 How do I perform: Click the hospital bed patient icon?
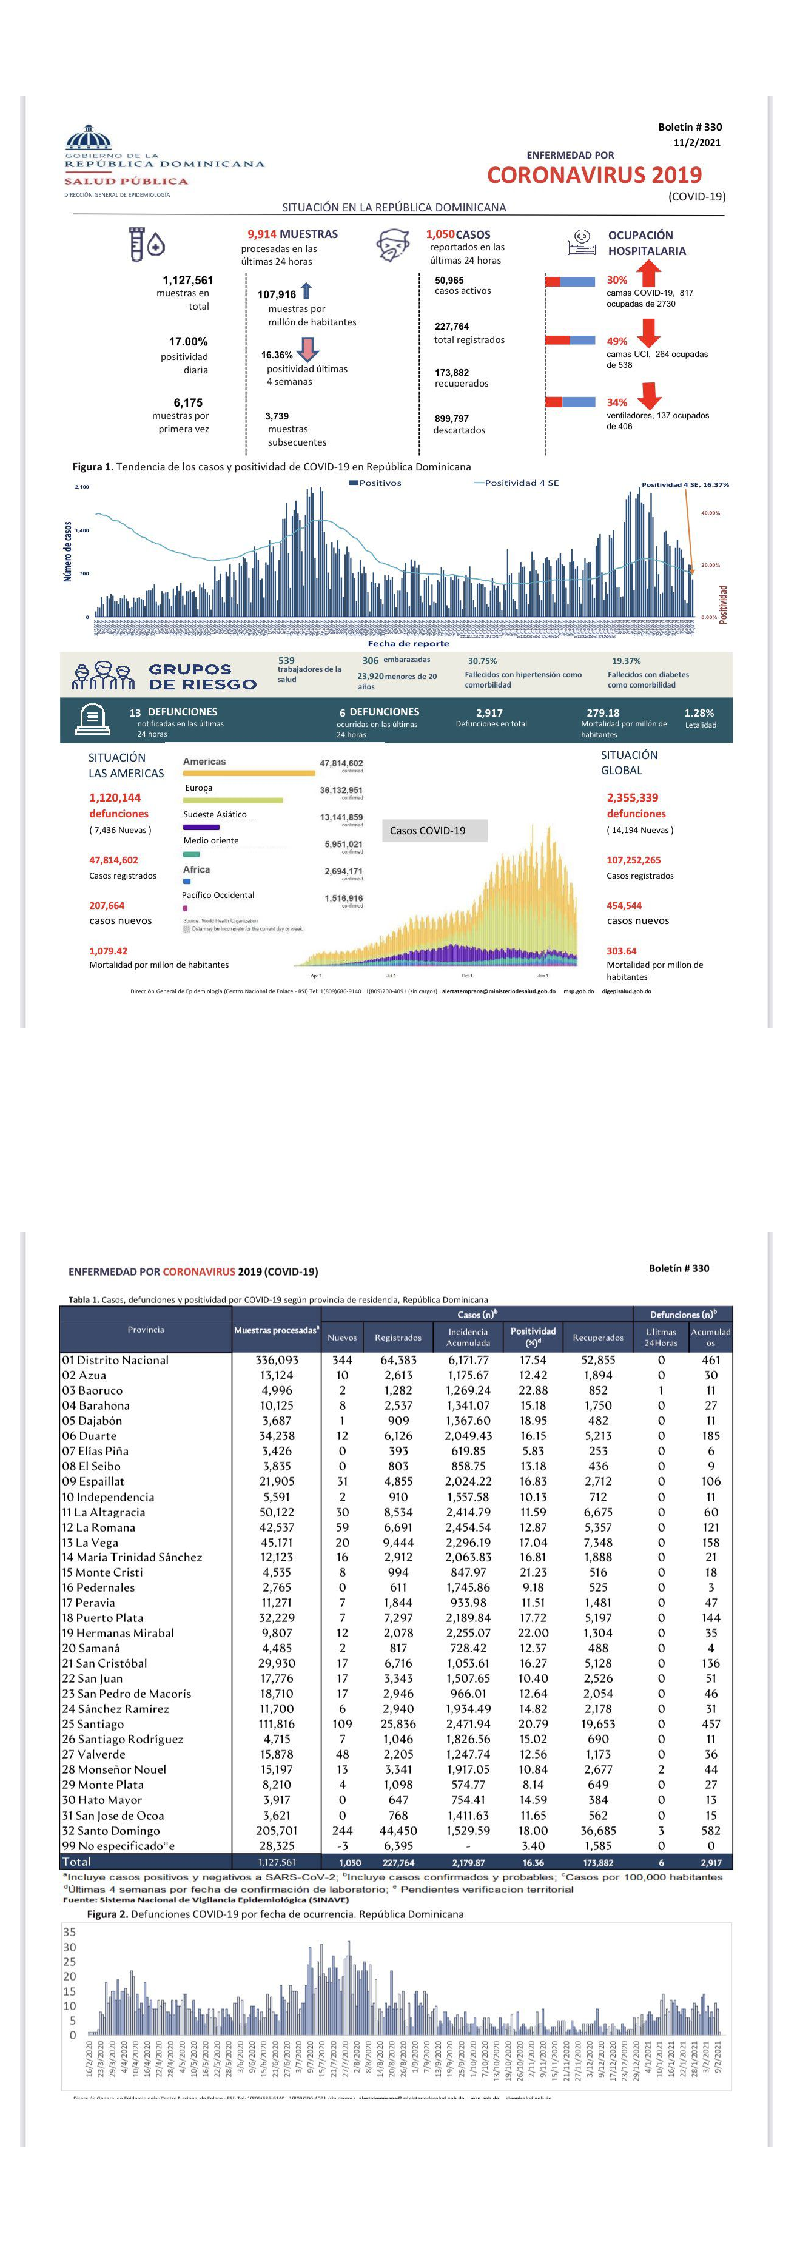(x=581, y=241)
